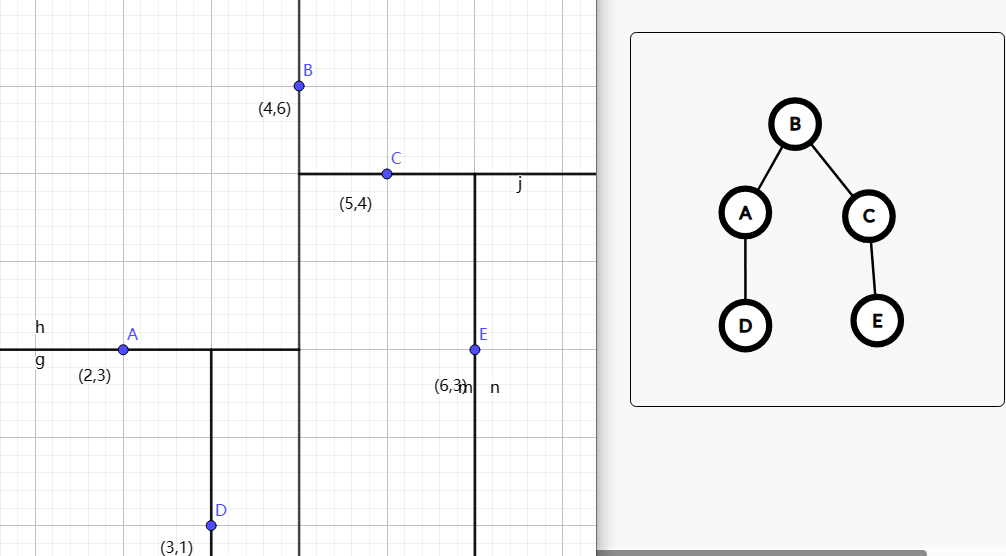This screenshot has height=556, width=1006.
Task: Click the horizontal scrollbar under the tree panel
Action: pyautogui.click(x=762, y=553)
